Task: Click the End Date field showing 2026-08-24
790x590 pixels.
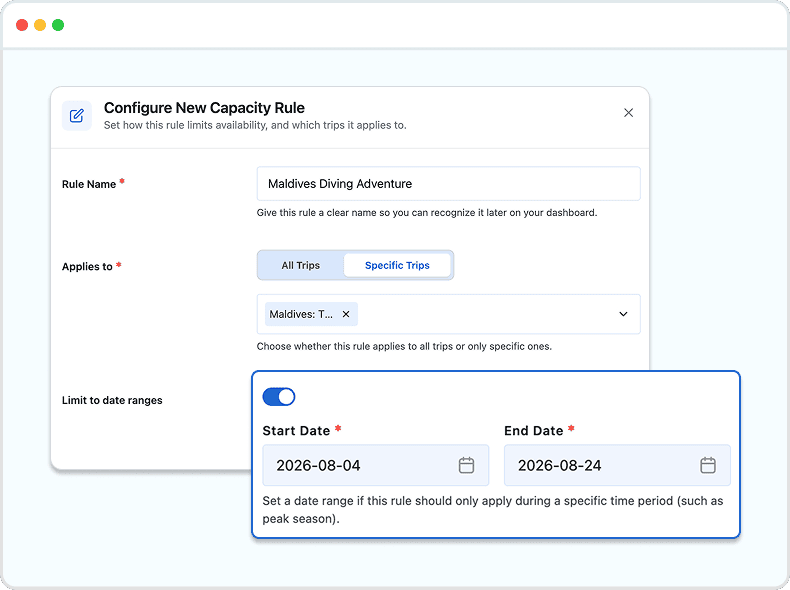Action: pos(617,465)
